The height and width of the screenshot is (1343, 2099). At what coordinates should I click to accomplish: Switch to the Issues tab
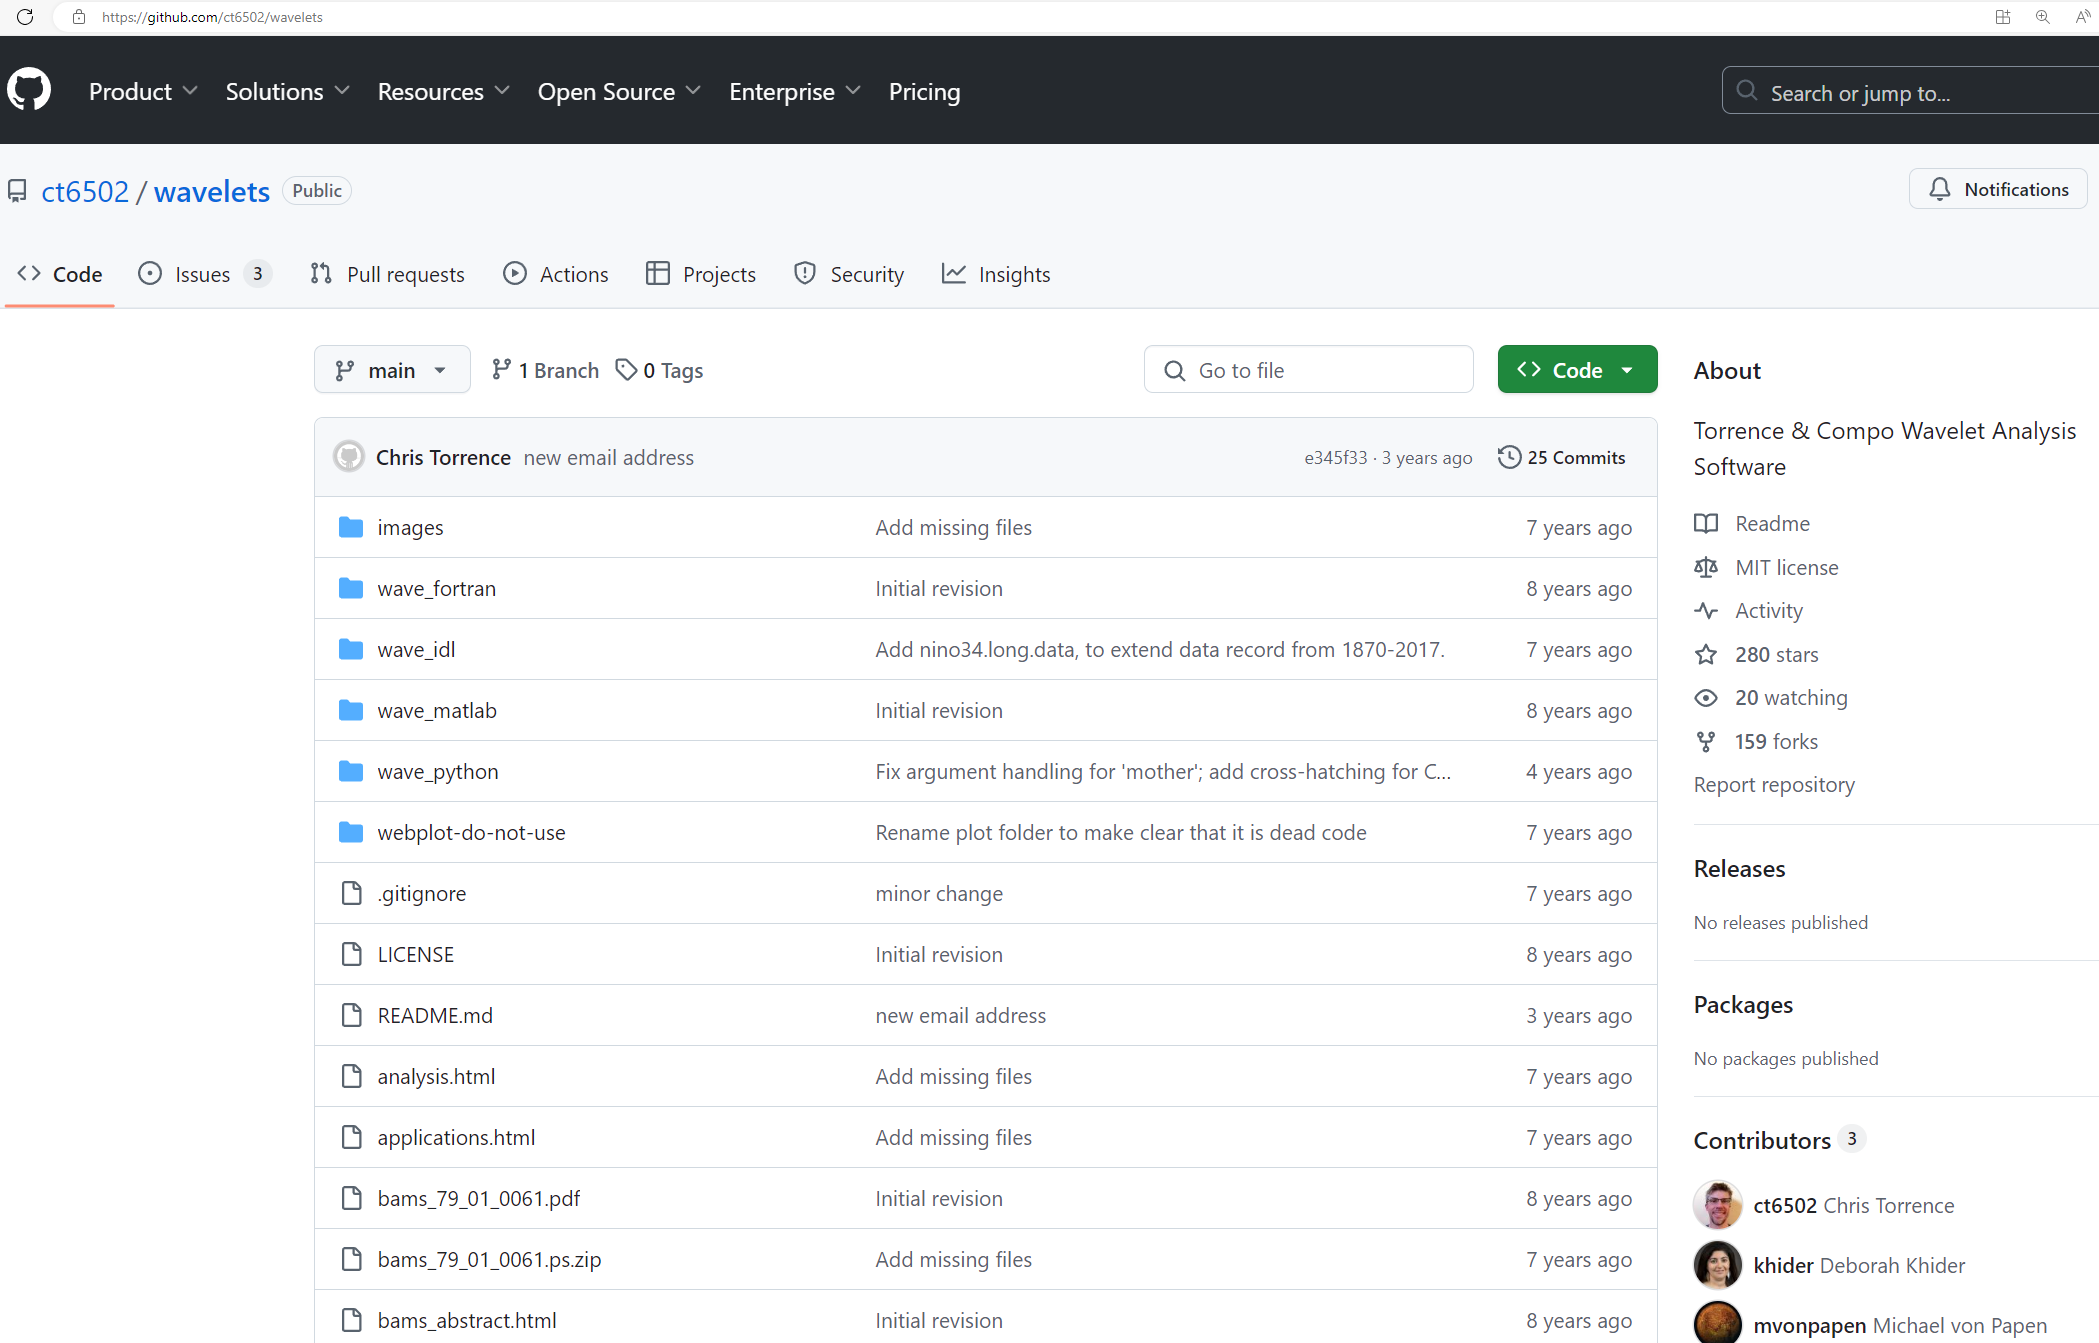click(x=204, y=274)
